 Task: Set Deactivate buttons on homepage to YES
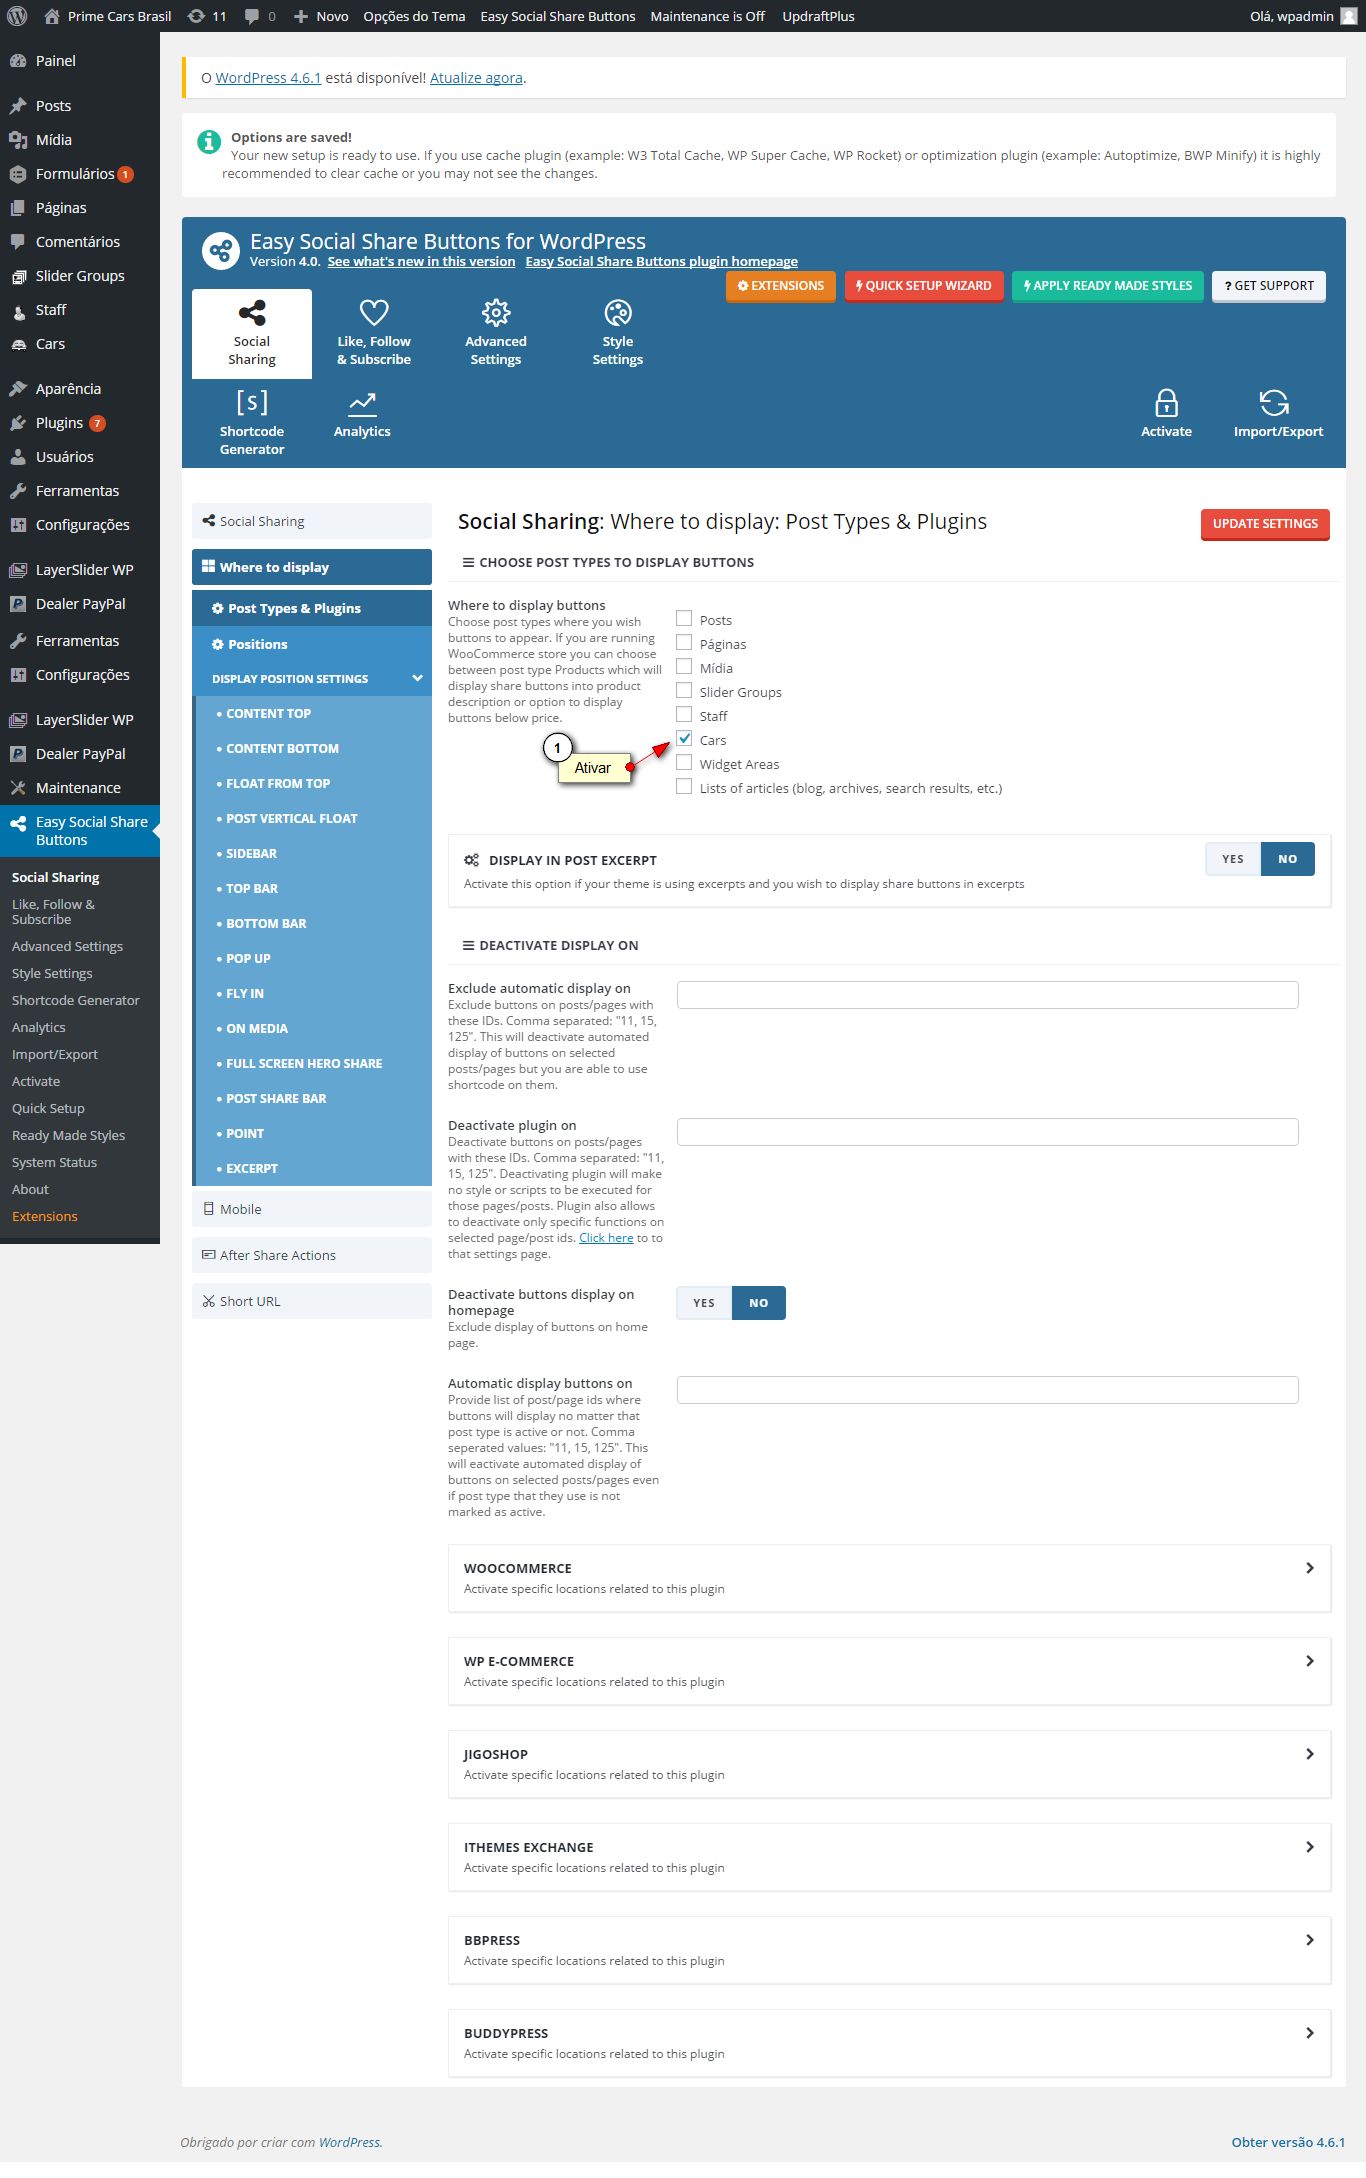click(704, 1303)
